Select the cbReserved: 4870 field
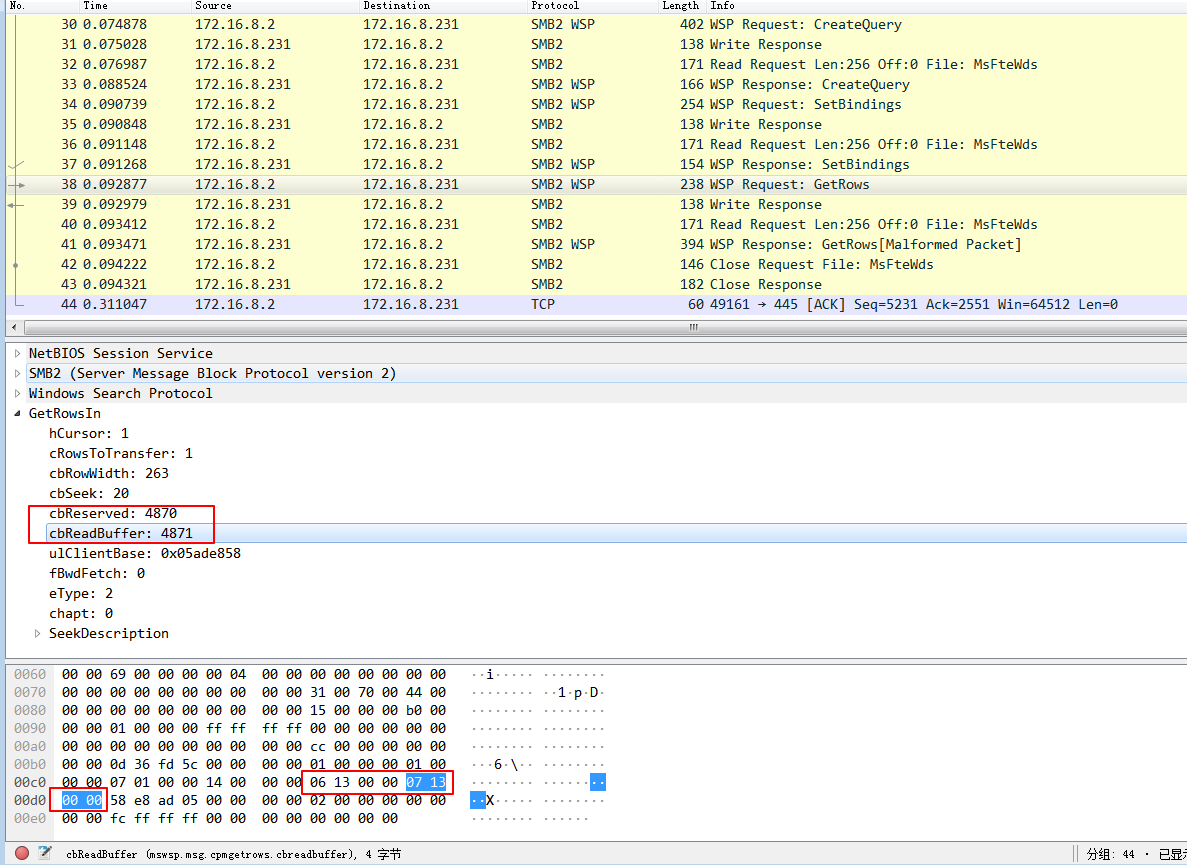Image resolution: width=1187 pixels, height=865 pixels. click(113, 513)
